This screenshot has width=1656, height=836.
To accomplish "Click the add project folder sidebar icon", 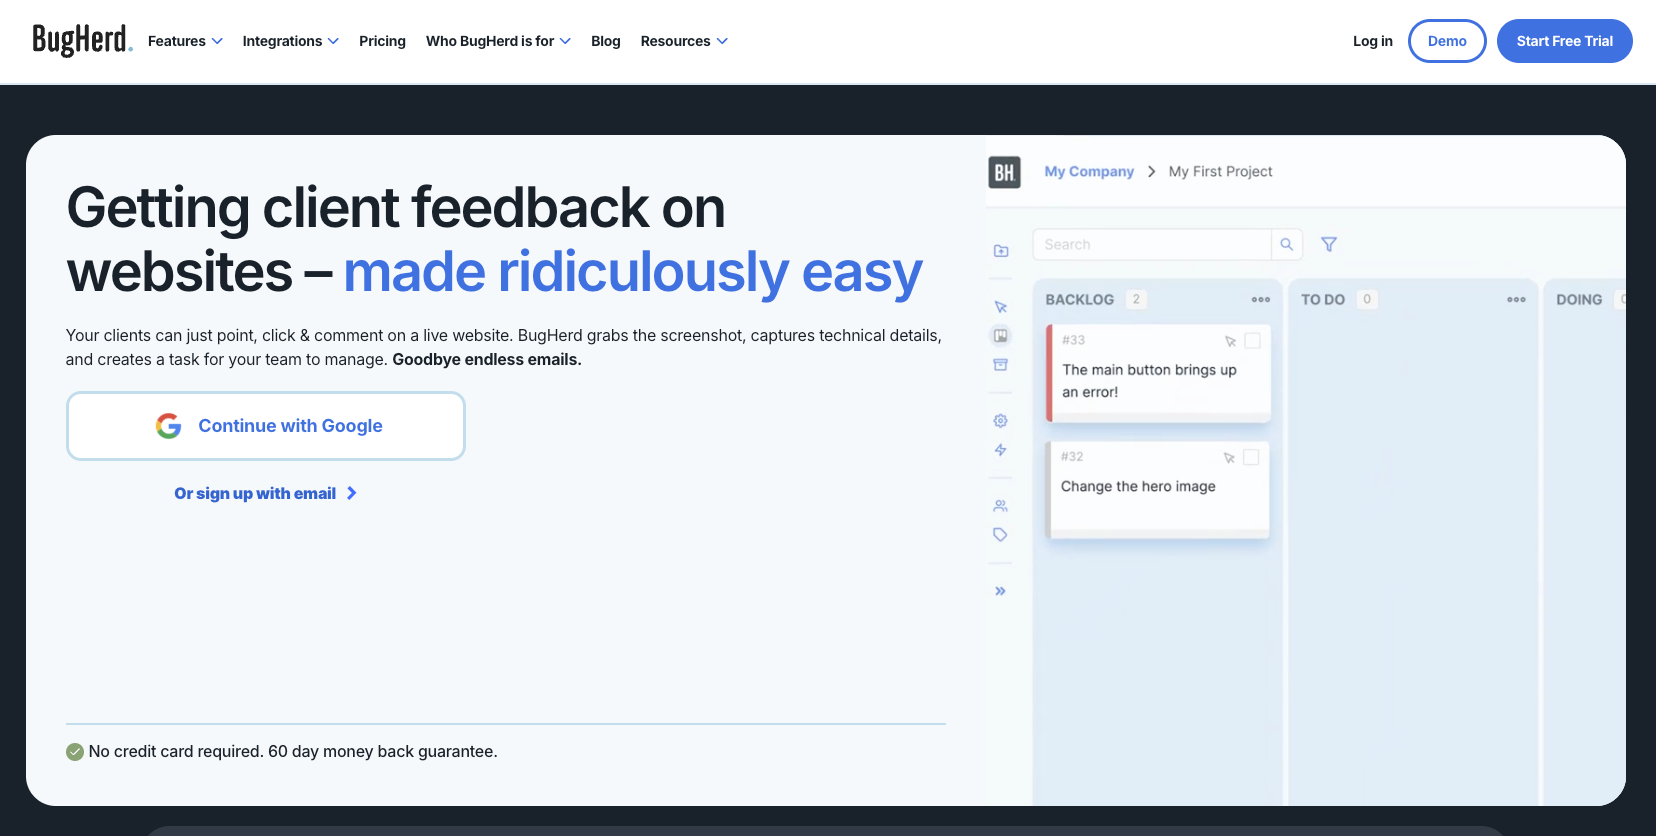I will coord(1001,251).
